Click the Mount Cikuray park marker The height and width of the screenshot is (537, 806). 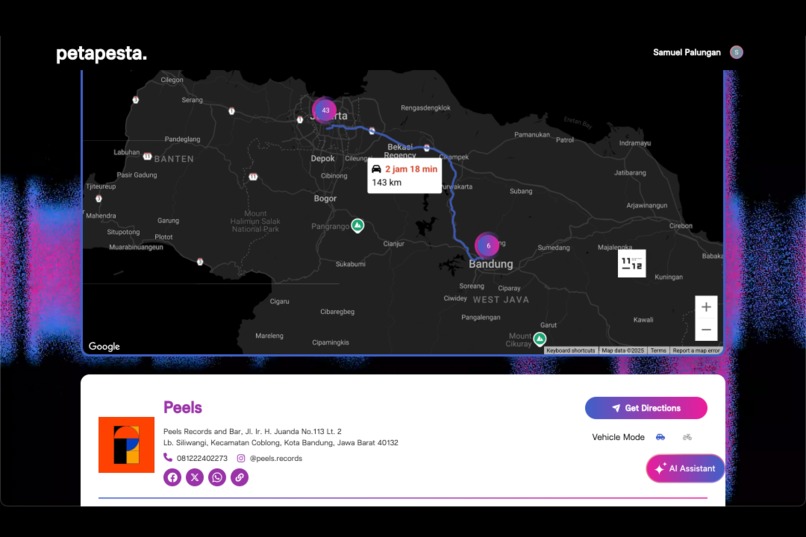click(x=539, y=339)
